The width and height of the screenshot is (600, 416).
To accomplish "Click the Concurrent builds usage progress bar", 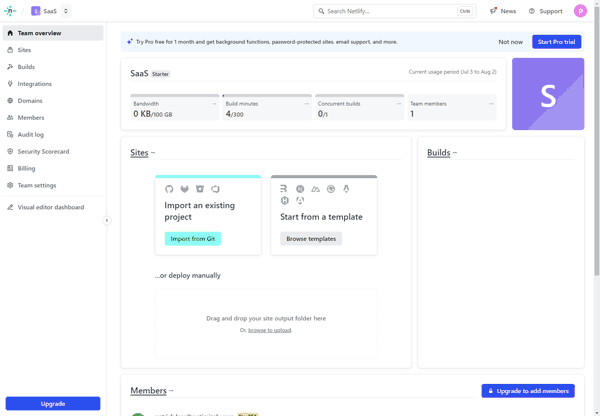I will (x=359, y=96).
